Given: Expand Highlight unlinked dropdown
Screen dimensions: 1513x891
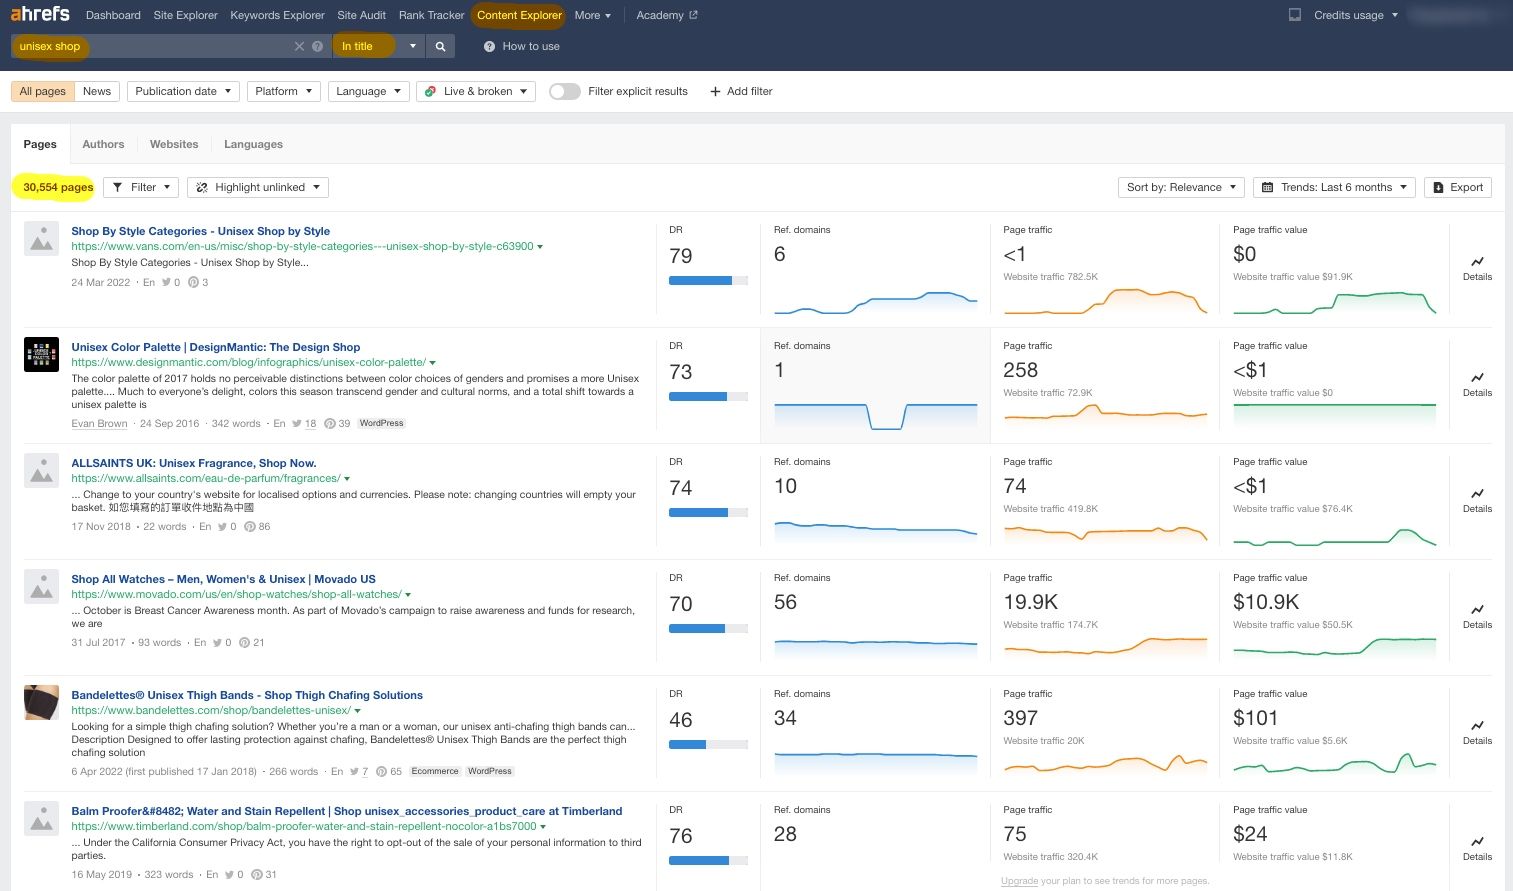Looking at the screenshot, I should click(258, 187).
